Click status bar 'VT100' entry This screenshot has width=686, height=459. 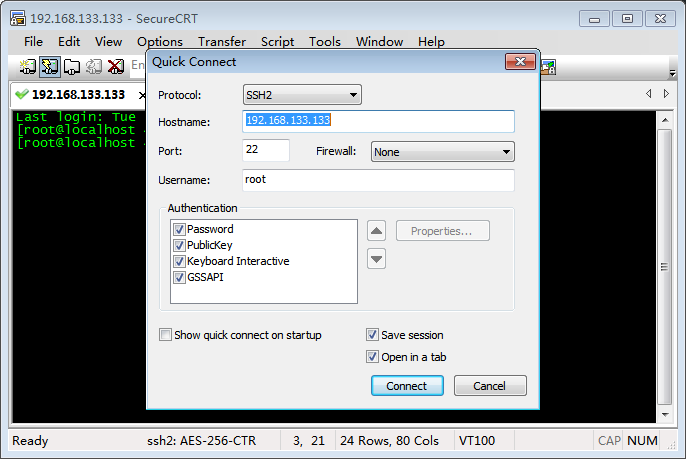[x=477, y=441]
